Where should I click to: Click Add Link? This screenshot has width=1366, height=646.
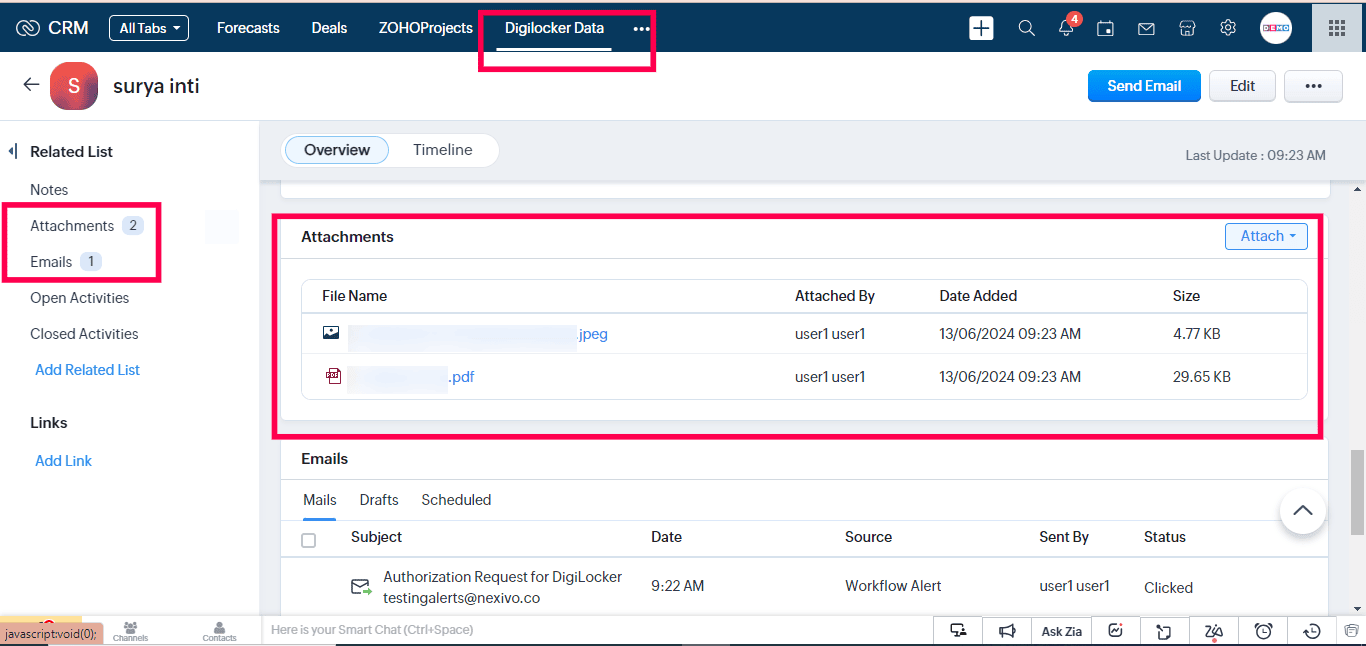click(64, 461)
